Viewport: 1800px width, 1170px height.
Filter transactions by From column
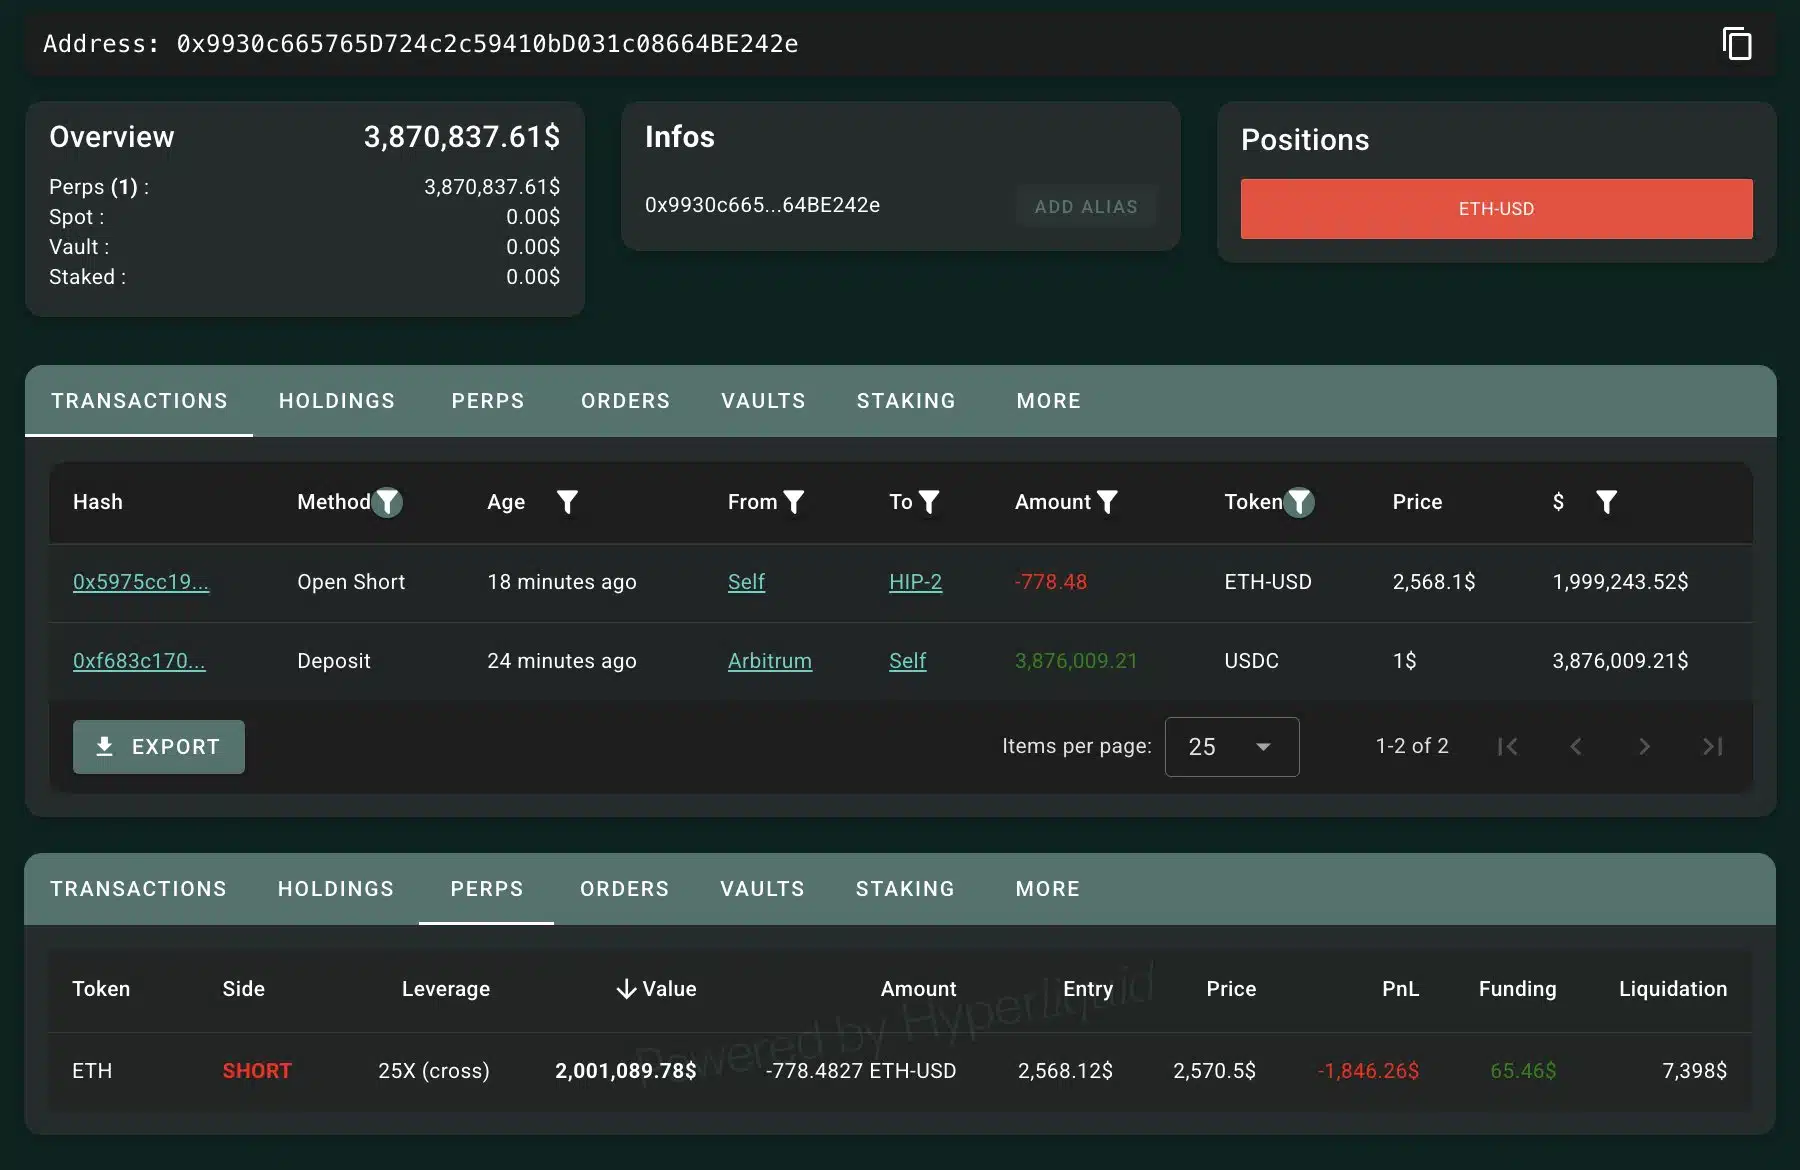pos(794,502)
